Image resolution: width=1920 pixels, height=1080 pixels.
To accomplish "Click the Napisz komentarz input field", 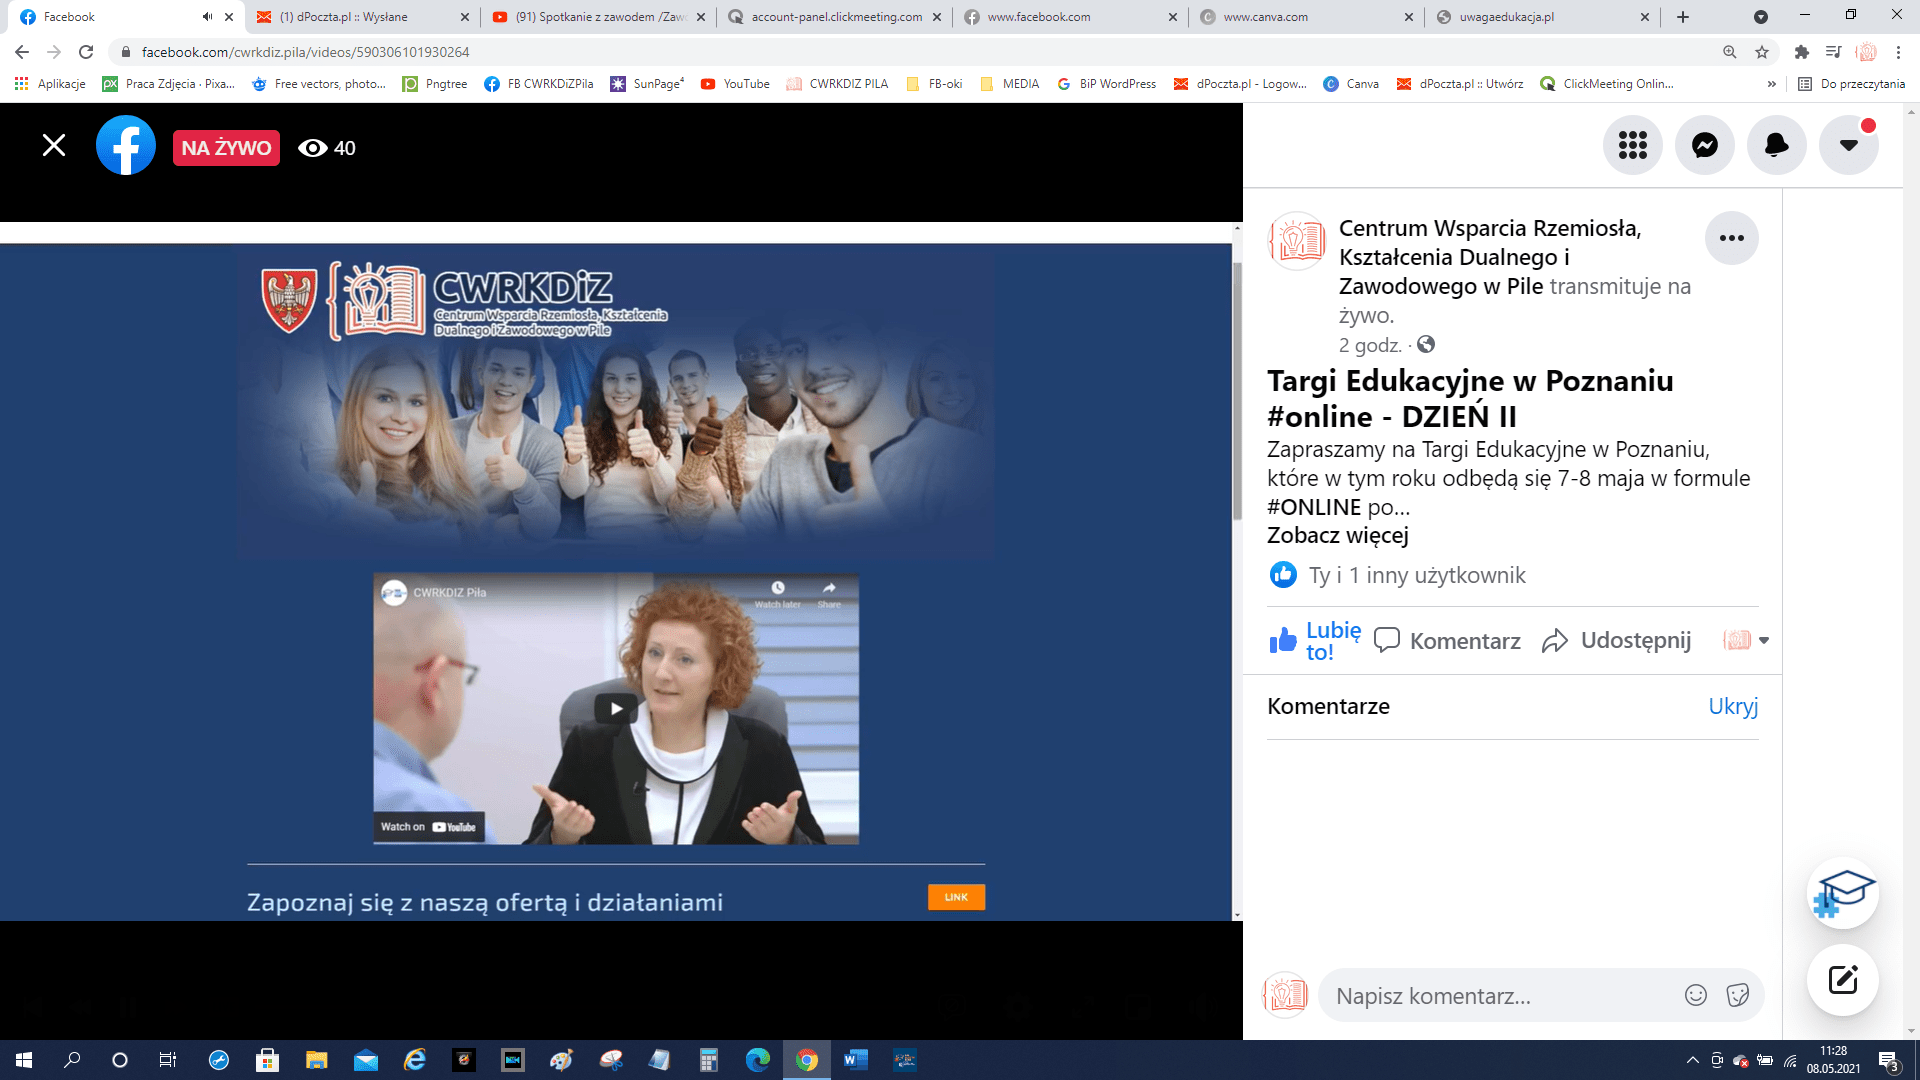I will coord(1500,996).
